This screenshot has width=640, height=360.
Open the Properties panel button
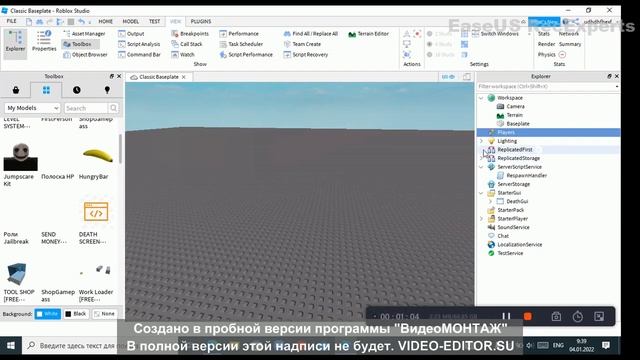44,41
